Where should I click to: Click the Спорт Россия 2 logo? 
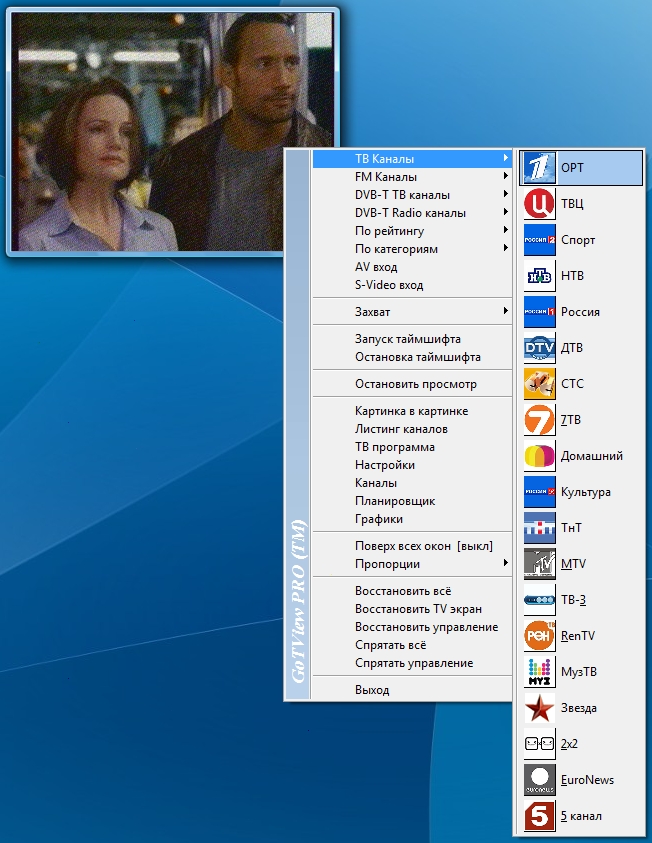pyautogui.click(x=540, y=240)
